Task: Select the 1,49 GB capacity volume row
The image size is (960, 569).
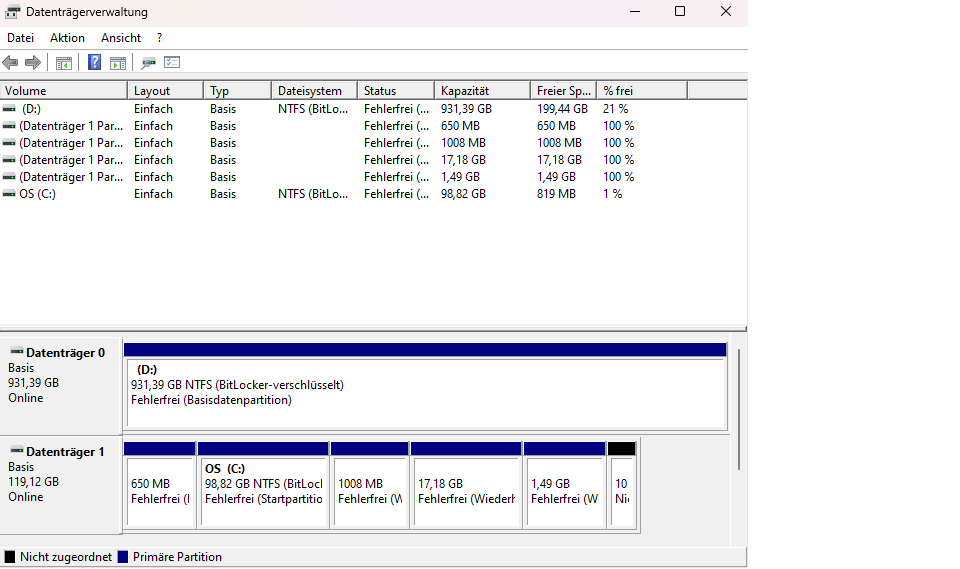Action: tap(373, 176)
